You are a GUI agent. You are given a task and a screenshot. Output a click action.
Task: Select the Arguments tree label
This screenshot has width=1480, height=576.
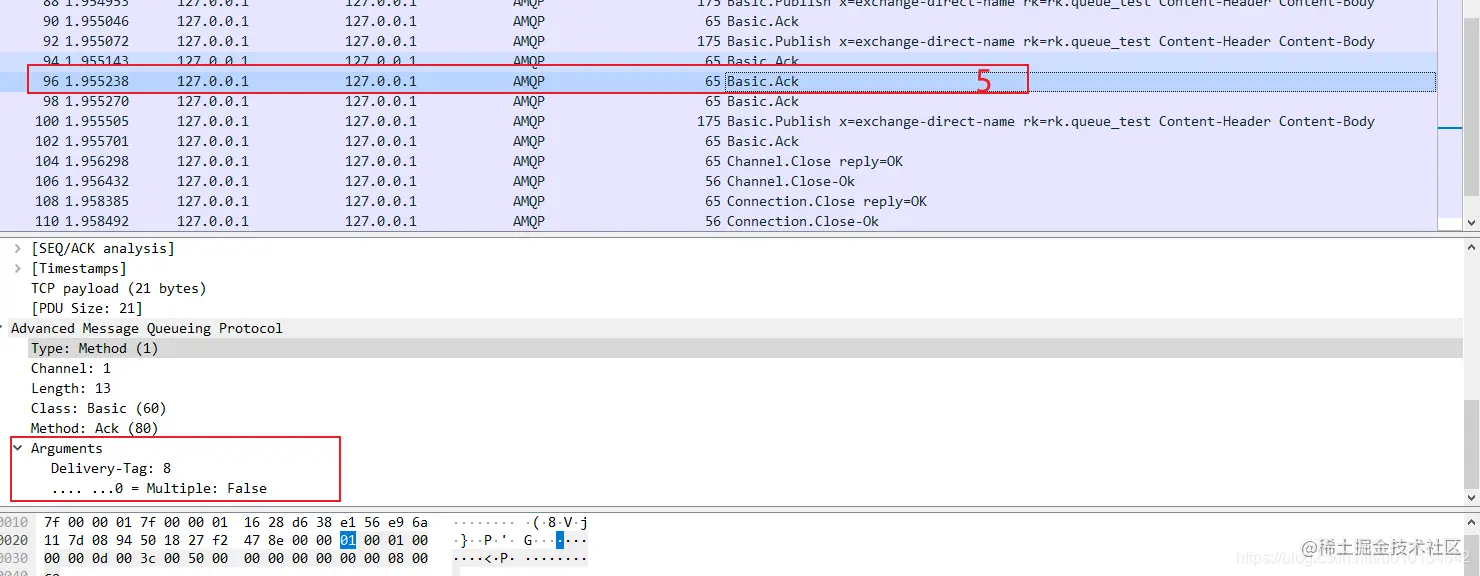(x=67, y=448)
